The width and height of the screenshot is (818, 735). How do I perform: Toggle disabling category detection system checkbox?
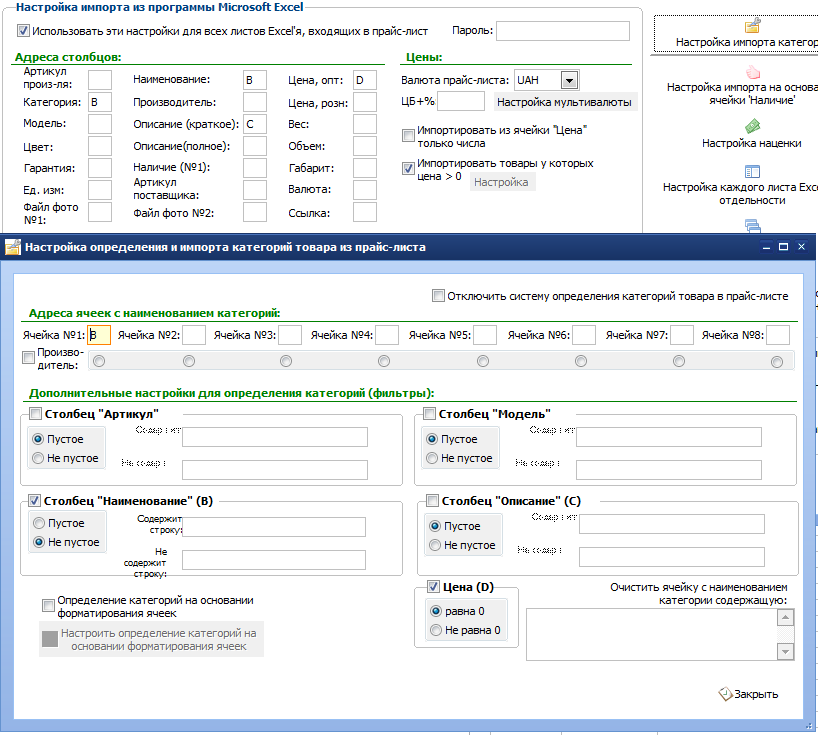438,296
